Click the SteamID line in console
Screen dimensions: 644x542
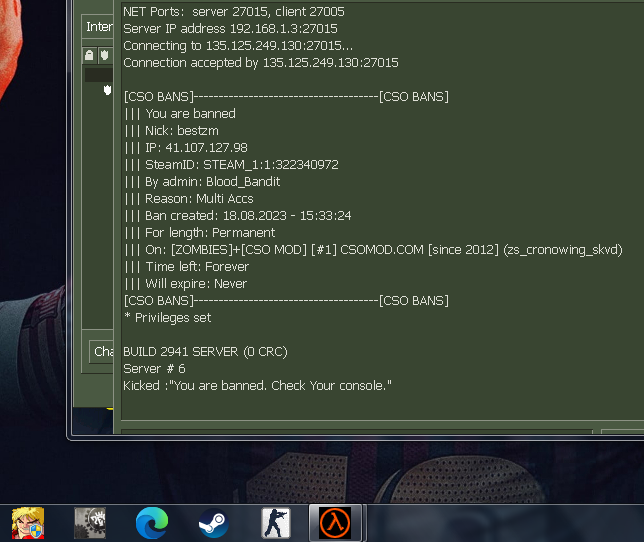[231, 165]
